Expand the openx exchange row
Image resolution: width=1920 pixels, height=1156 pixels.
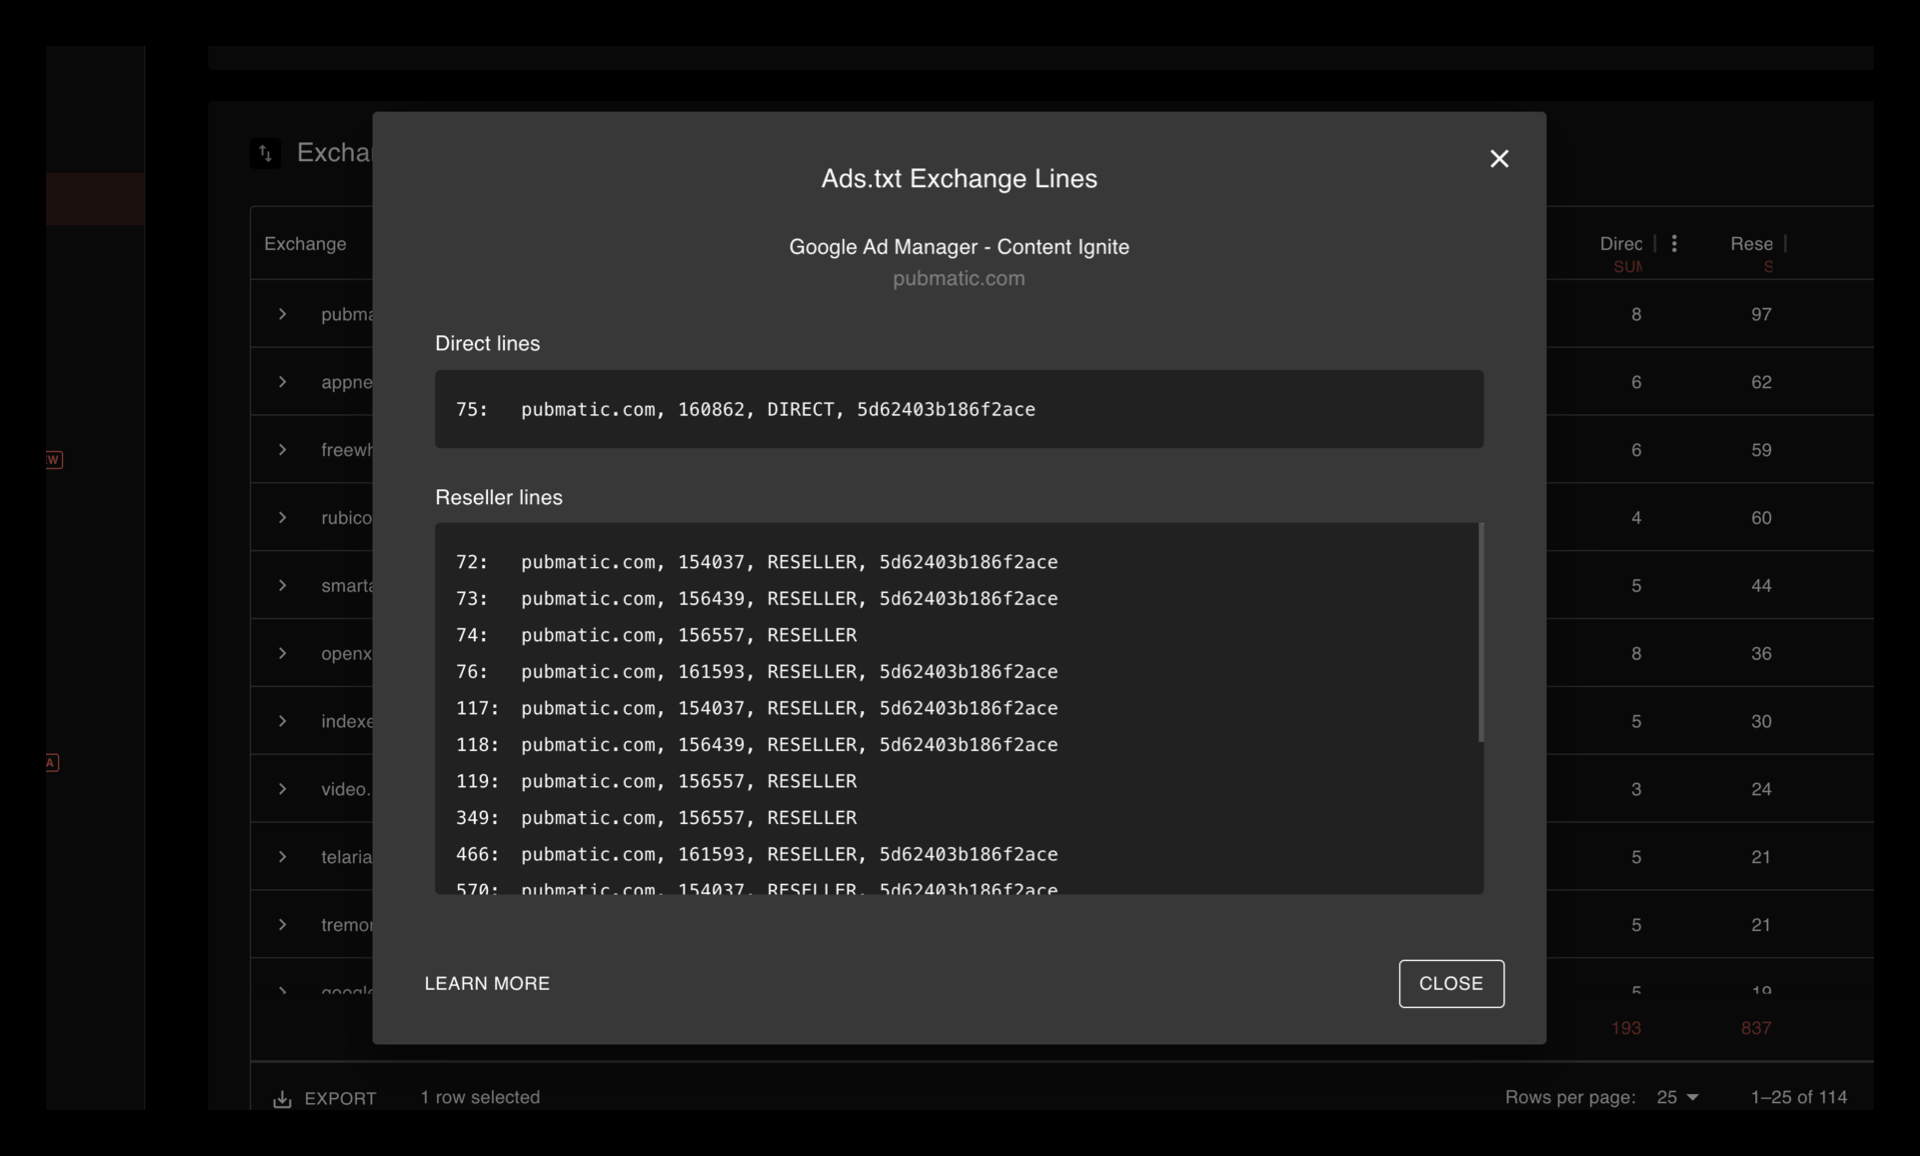coord(282,653)
